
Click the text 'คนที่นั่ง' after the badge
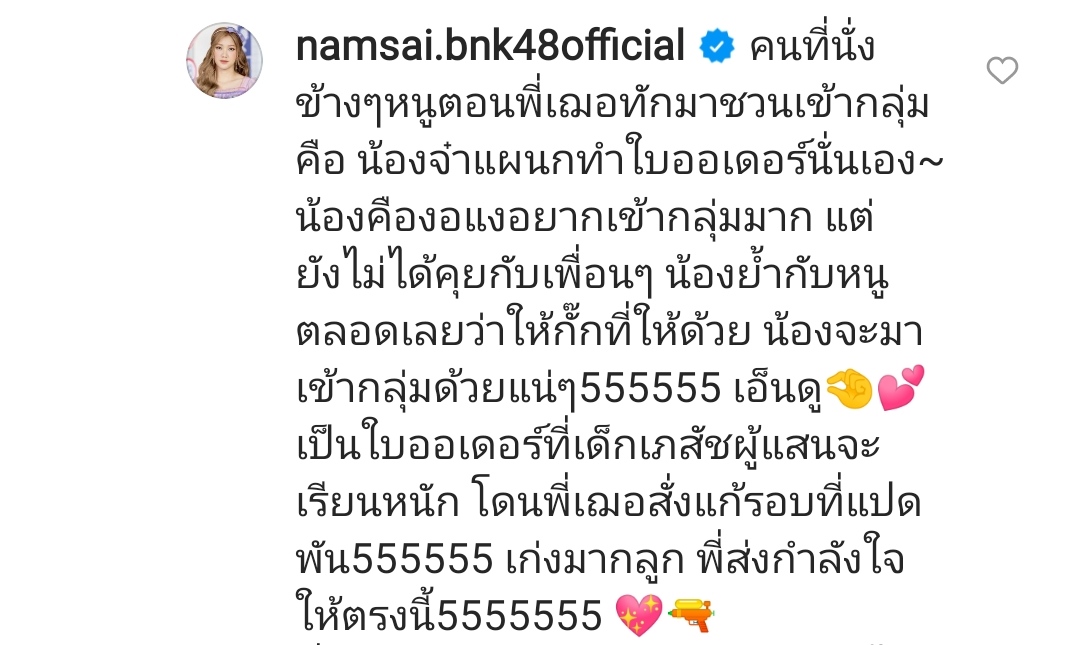coord(813,47)
